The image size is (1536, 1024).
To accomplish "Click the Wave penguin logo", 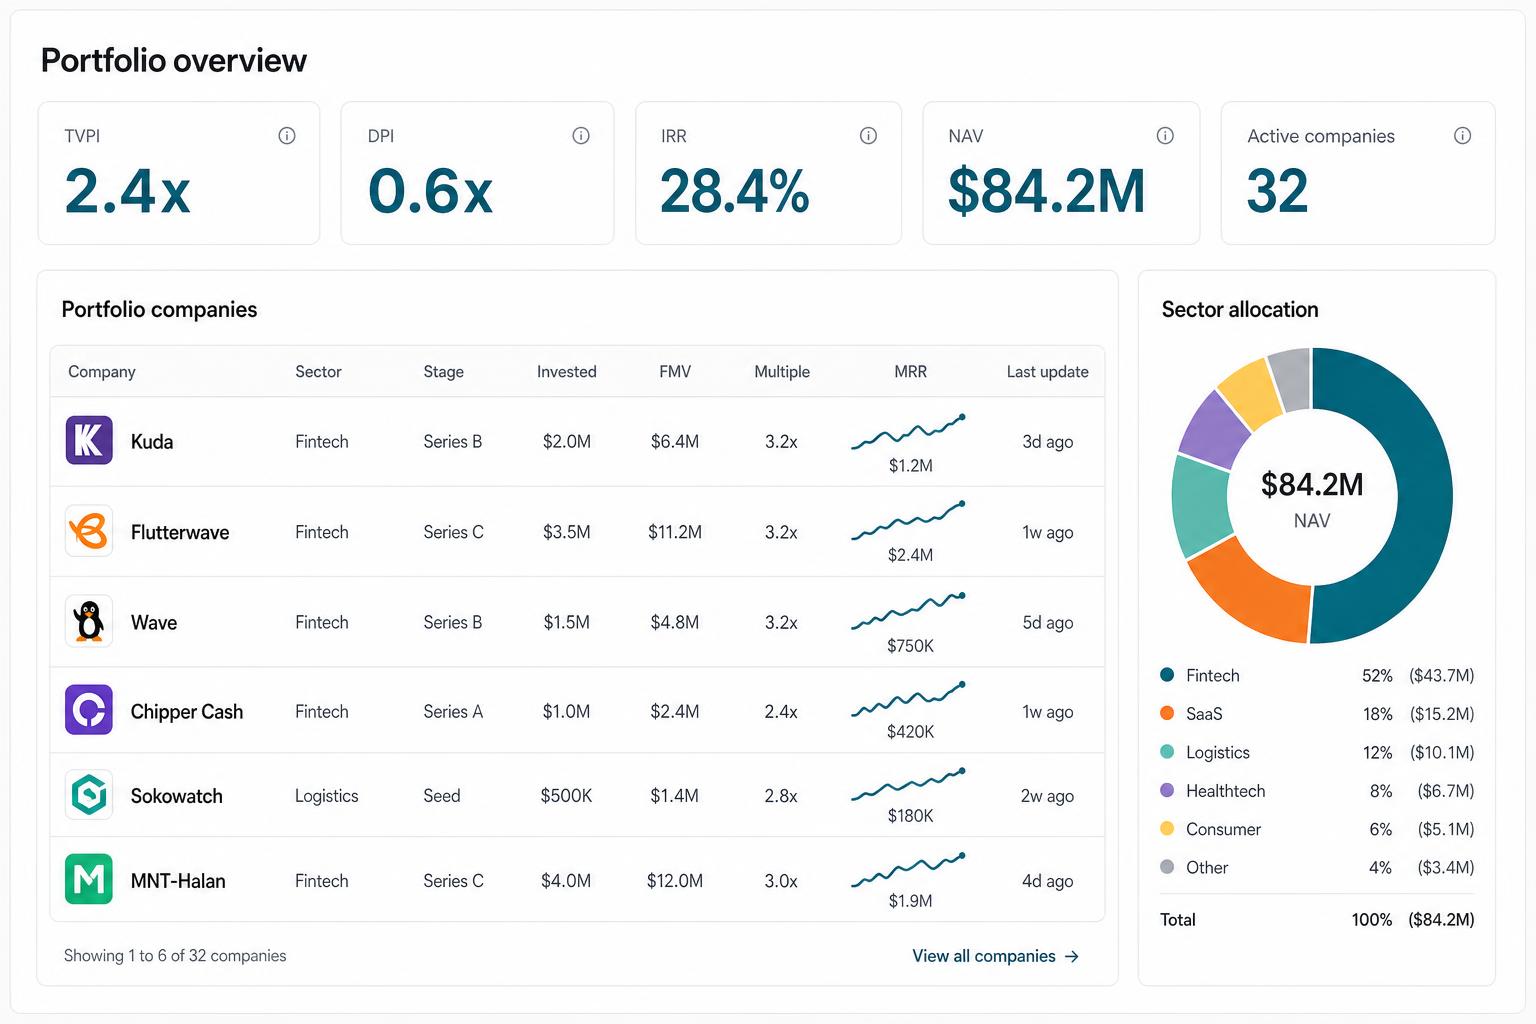I will click(89, 621).
